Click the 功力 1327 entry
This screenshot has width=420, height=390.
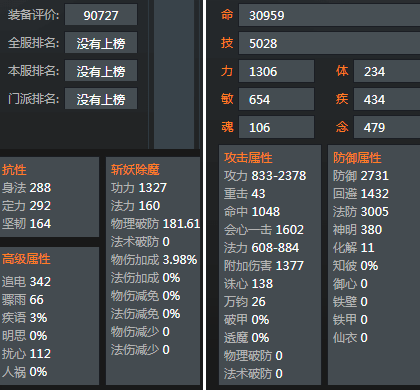point(139,188)
